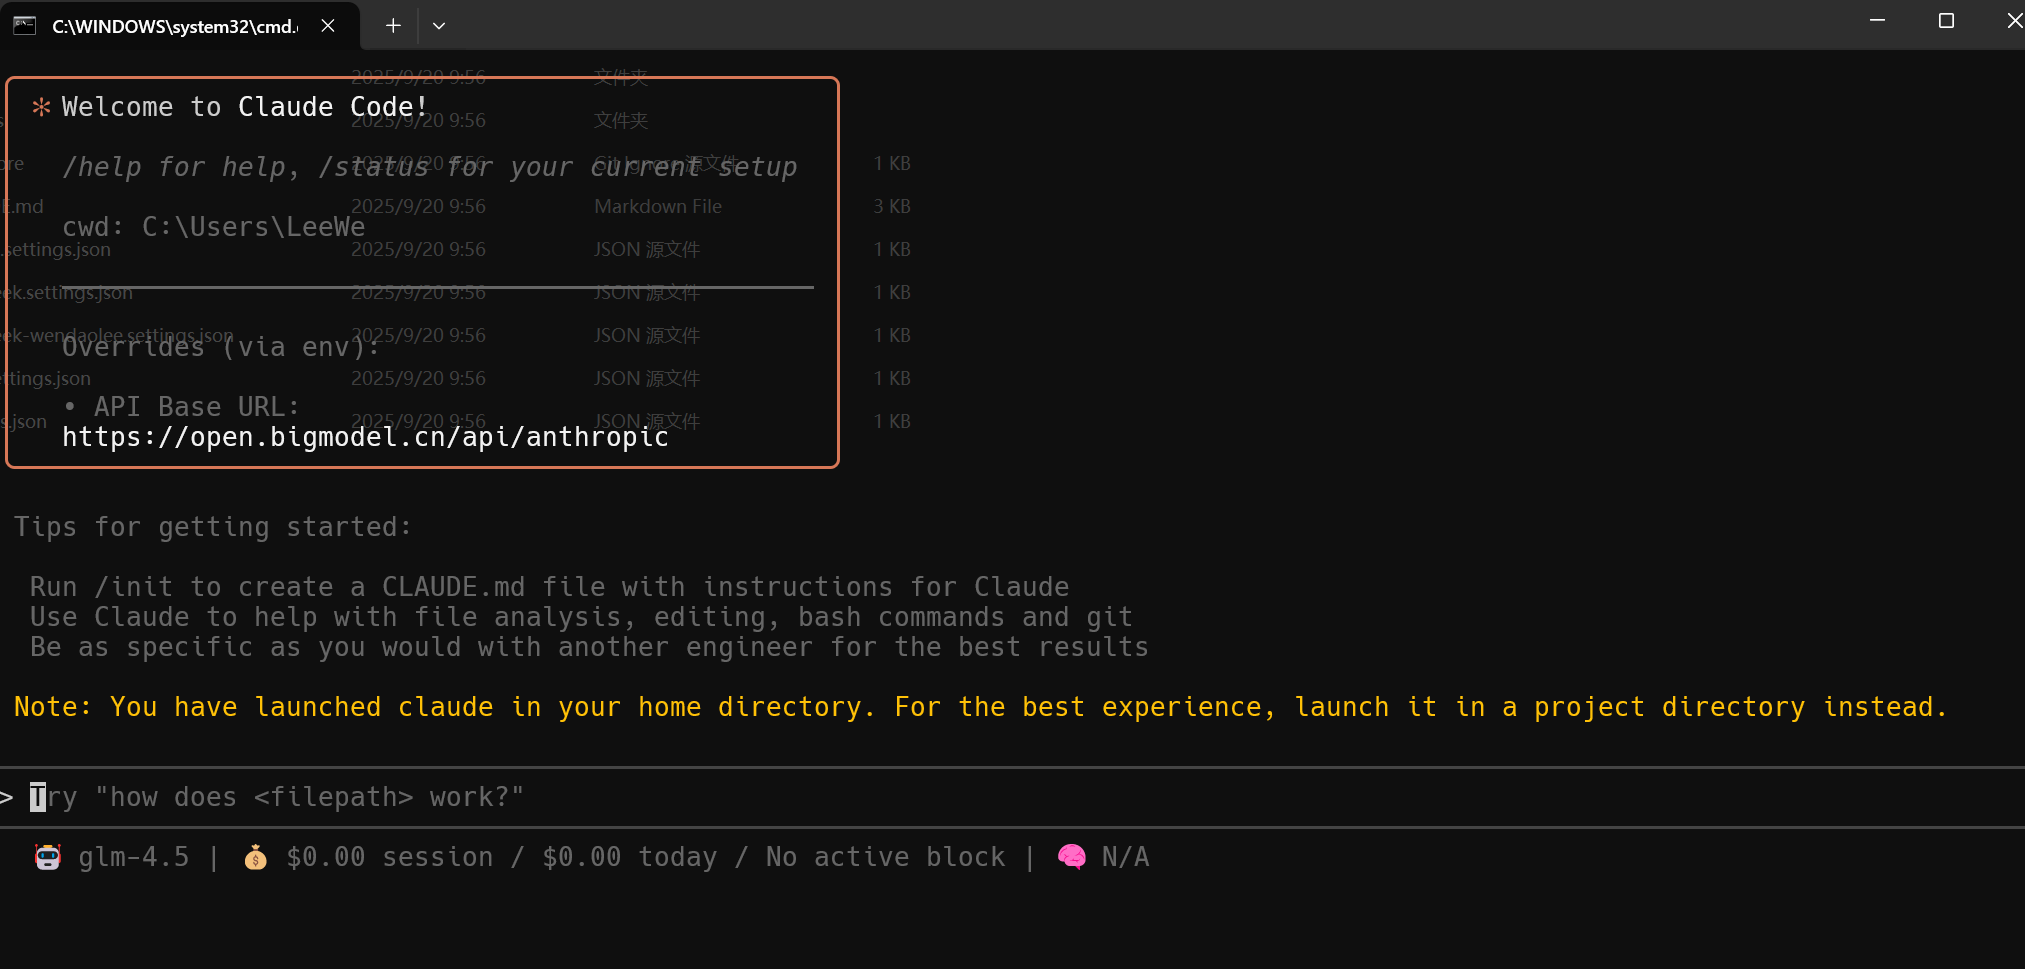
Task: Click the '$0.00 today' cost text
Action: pyautogui.click(x=630, y=857)
